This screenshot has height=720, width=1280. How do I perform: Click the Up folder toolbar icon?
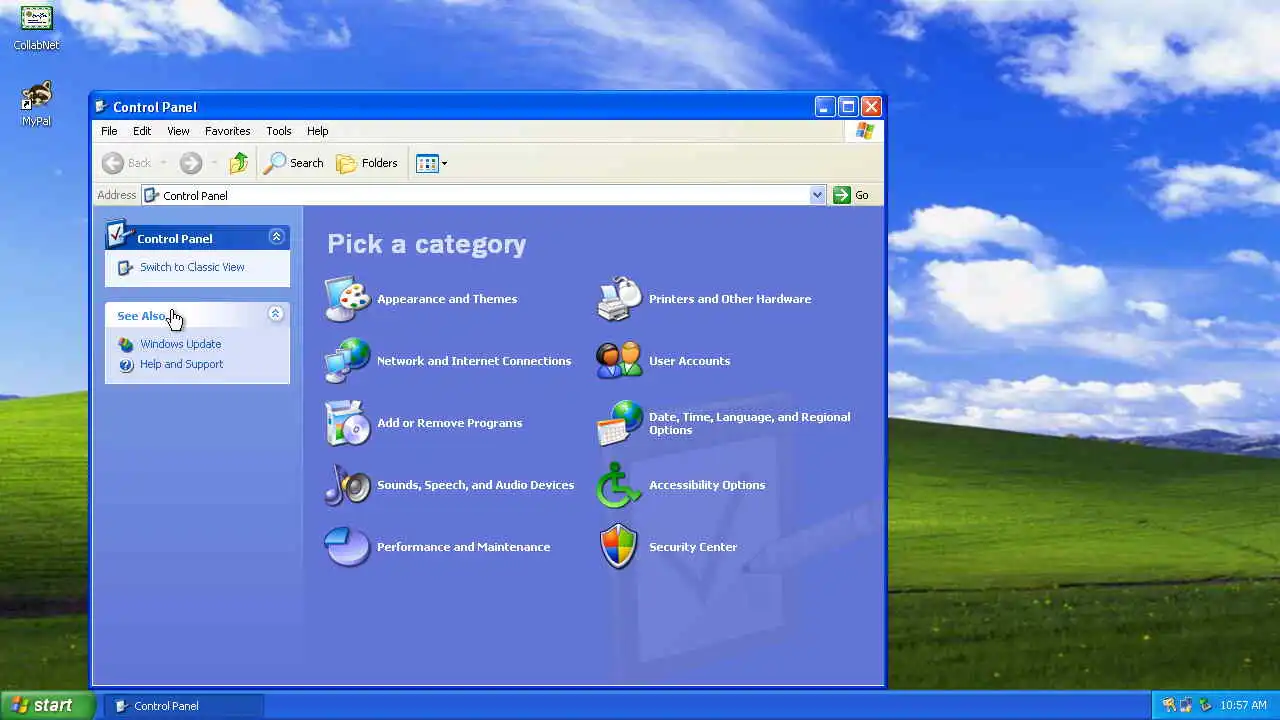(x=238, y=163)
